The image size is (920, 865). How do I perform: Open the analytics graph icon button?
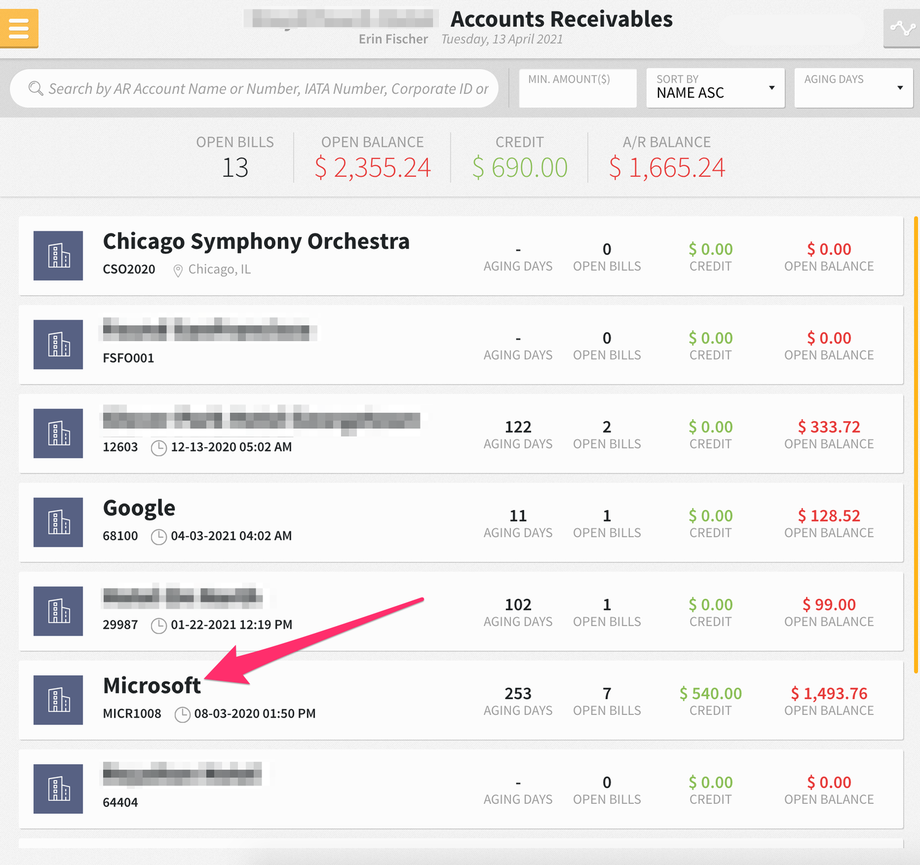(x=902, y=28)
